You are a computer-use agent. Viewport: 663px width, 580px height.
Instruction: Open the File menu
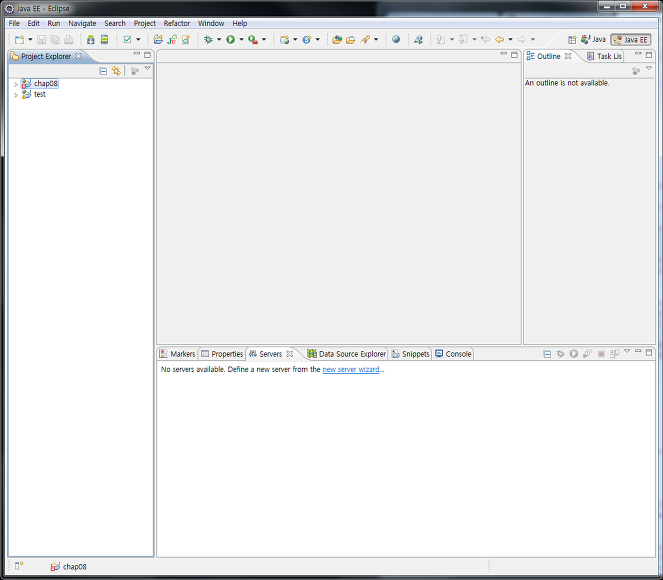click(x=14, y=23)
